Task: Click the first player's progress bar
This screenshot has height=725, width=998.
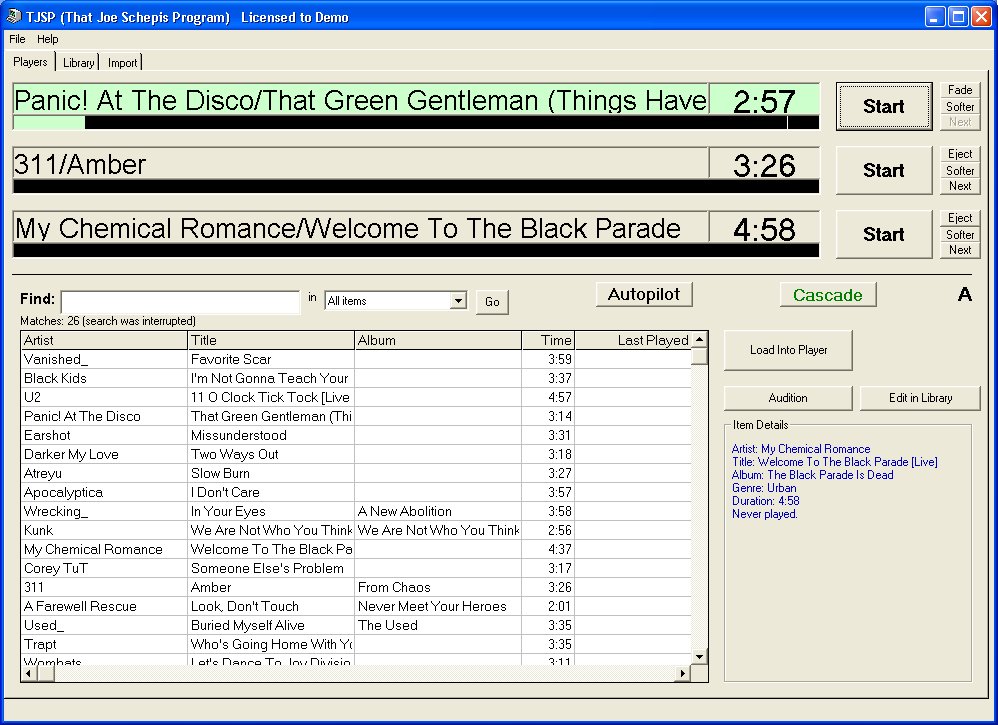Action: click(416, 123)
